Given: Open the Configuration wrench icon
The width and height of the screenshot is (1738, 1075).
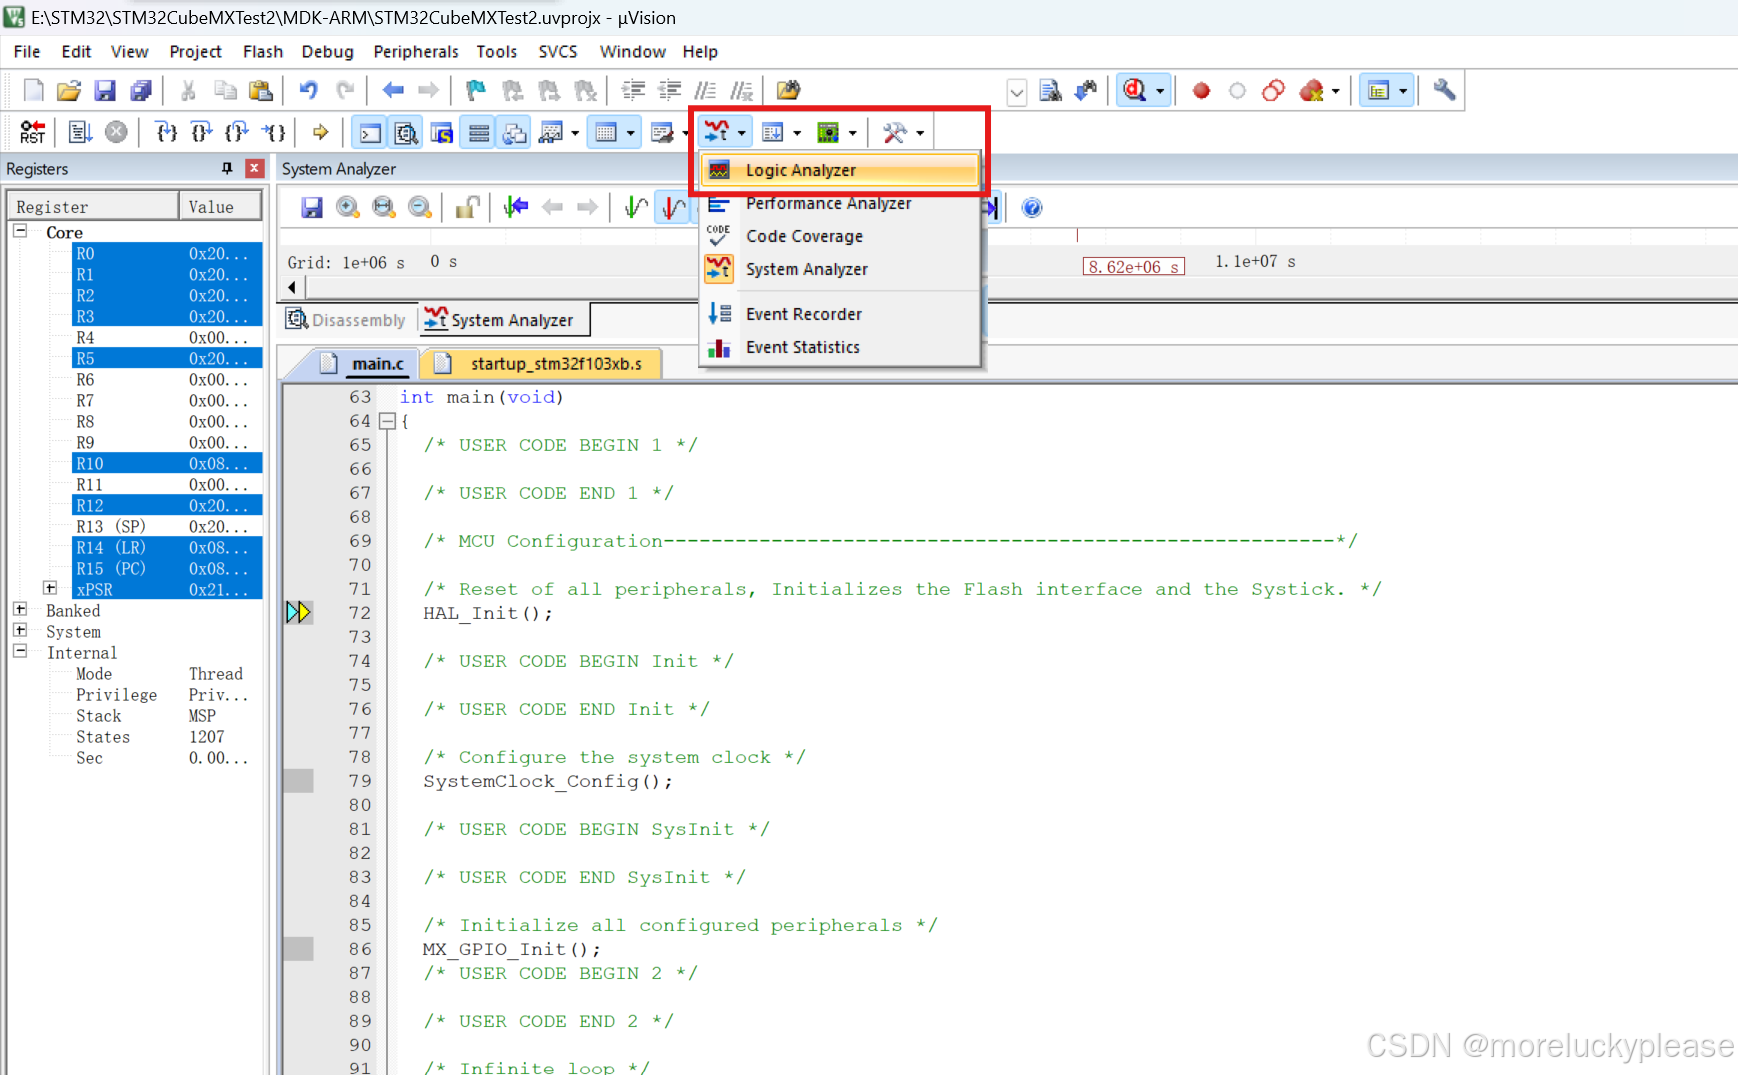Looking at the screenshot, I should 1443,91.
